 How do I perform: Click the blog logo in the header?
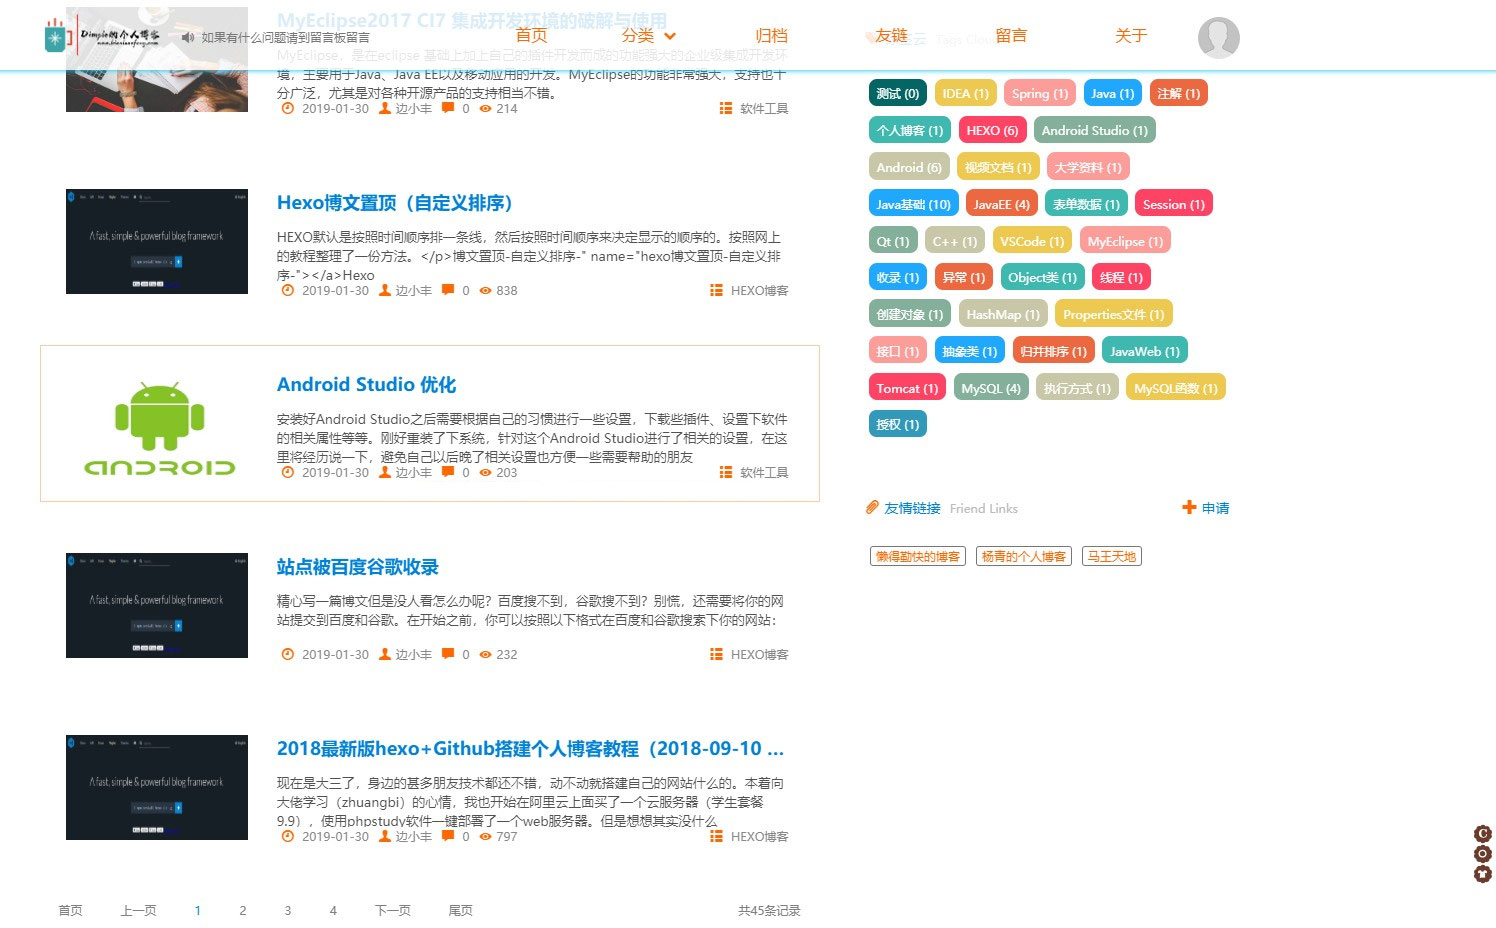[x=102, y=36]
